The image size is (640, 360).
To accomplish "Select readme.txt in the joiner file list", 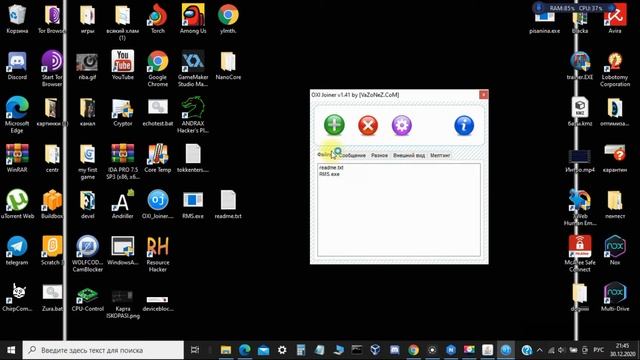I will (331, 168).
